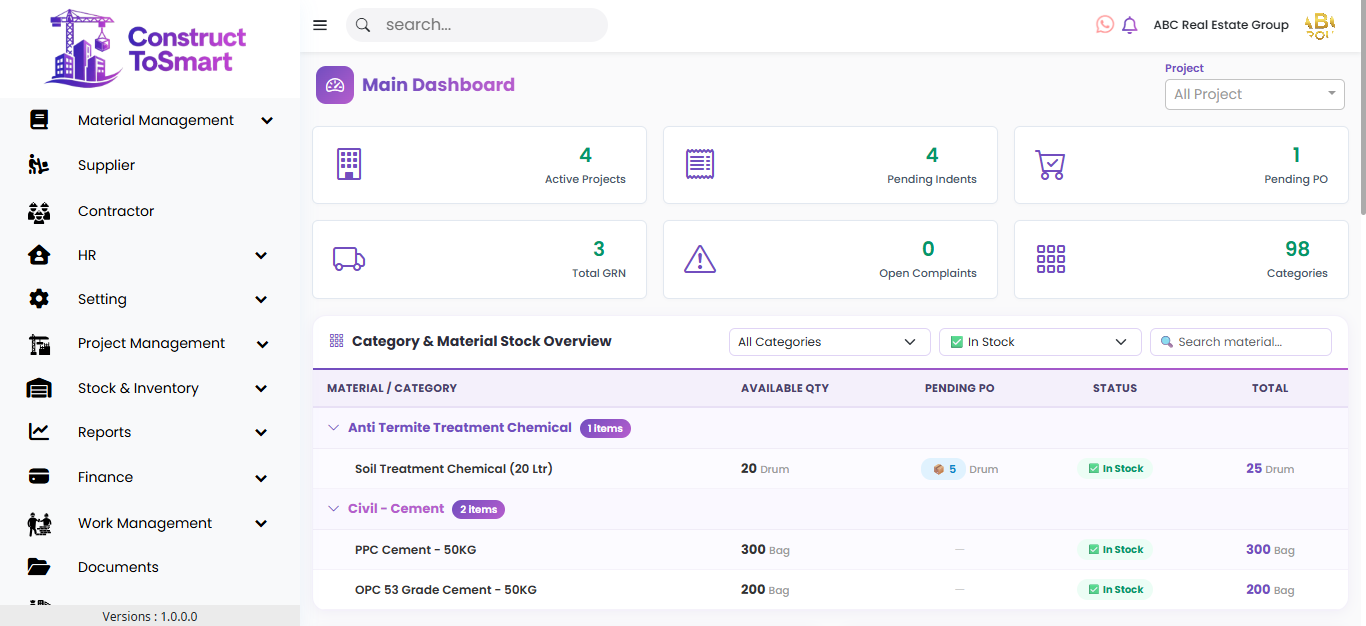Screen dimensions: 1366x626
Task: Expand Finance menu chevron
Action: [261, 478]
